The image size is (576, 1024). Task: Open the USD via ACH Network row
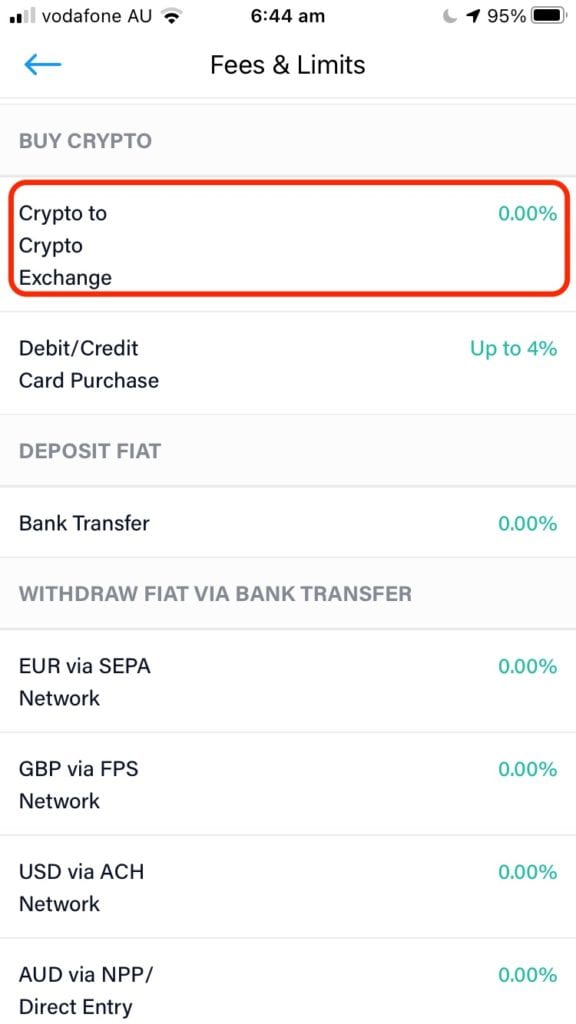pos(288,887)
